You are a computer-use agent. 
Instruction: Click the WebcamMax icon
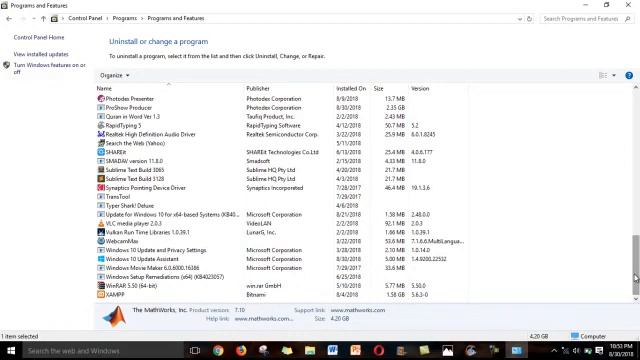(x=101, y=241)
